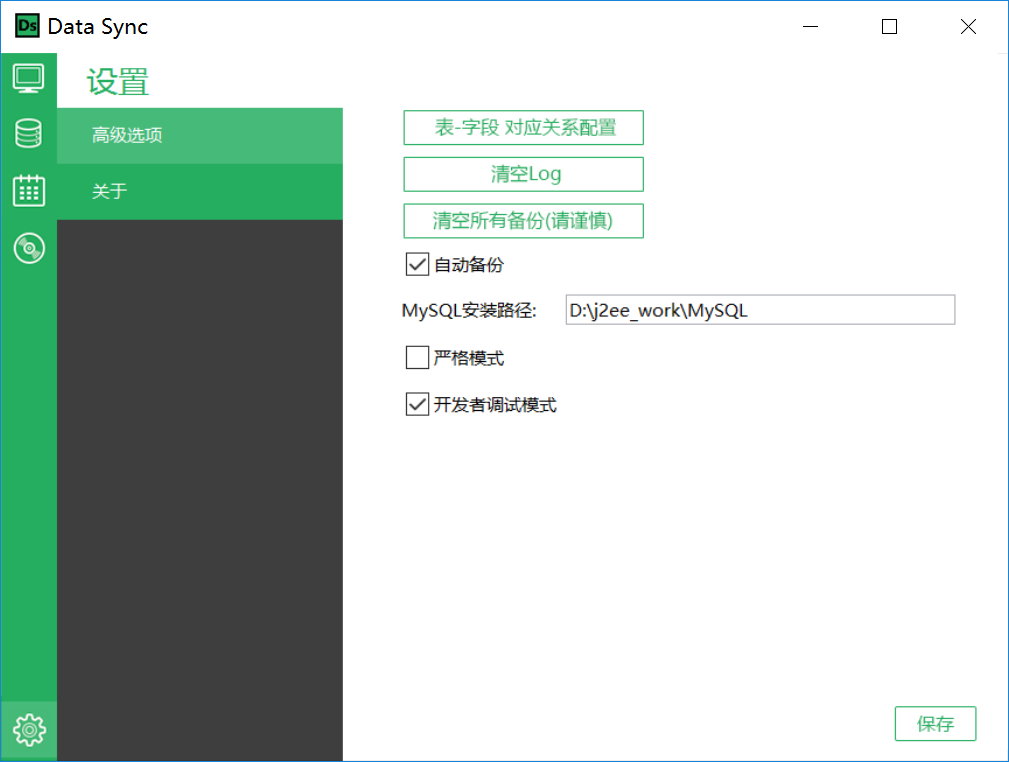Open the monitor/dashboard view in the sidebar
1009x762 pixels.
tap(29, 77)
